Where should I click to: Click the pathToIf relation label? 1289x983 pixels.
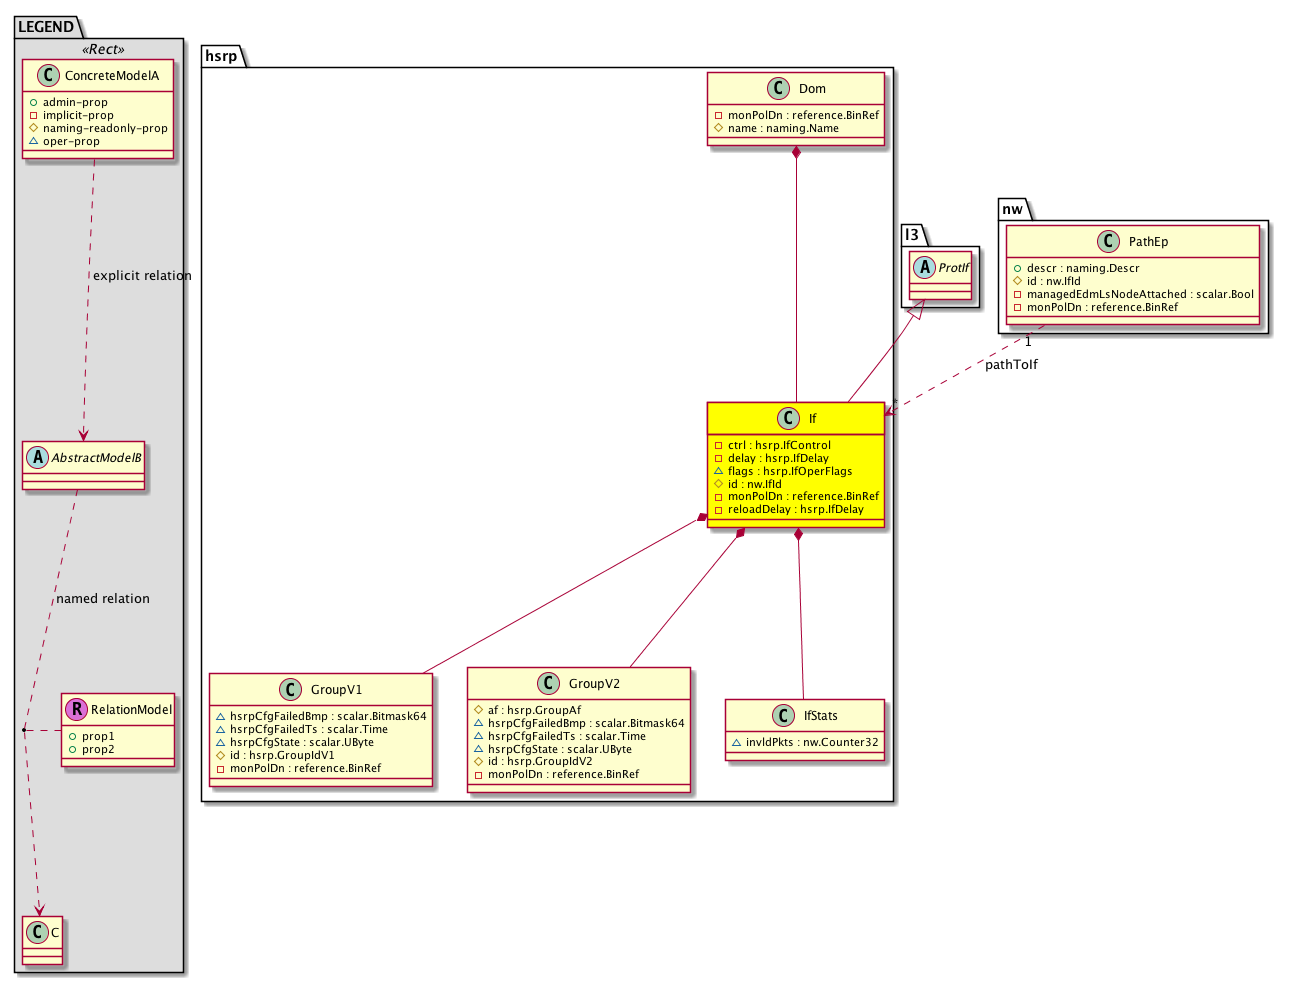point(1011,365)
